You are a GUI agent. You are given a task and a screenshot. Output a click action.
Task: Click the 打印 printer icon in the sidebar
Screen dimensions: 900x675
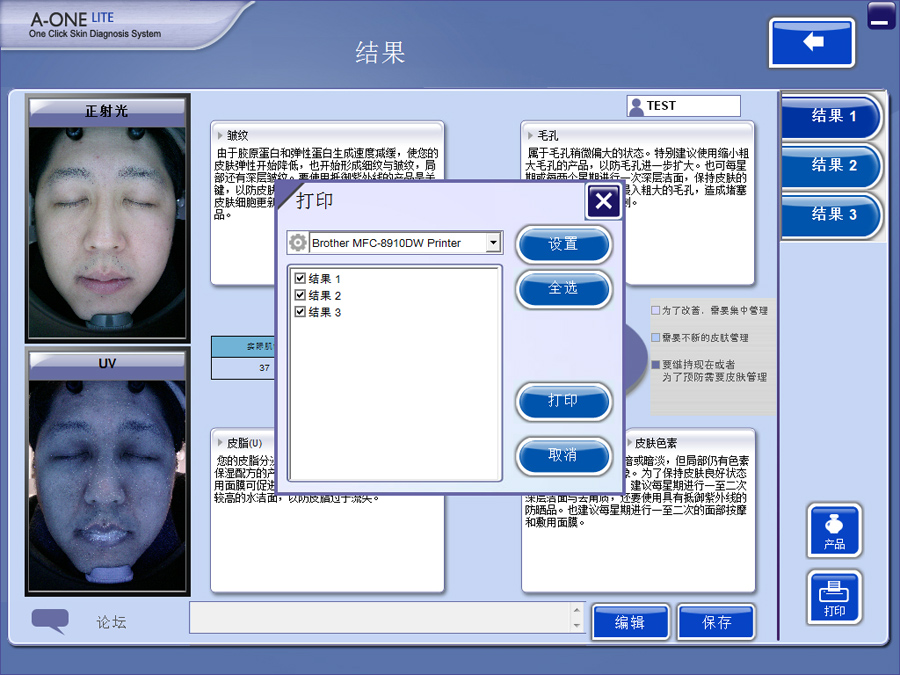coord(834,597)
